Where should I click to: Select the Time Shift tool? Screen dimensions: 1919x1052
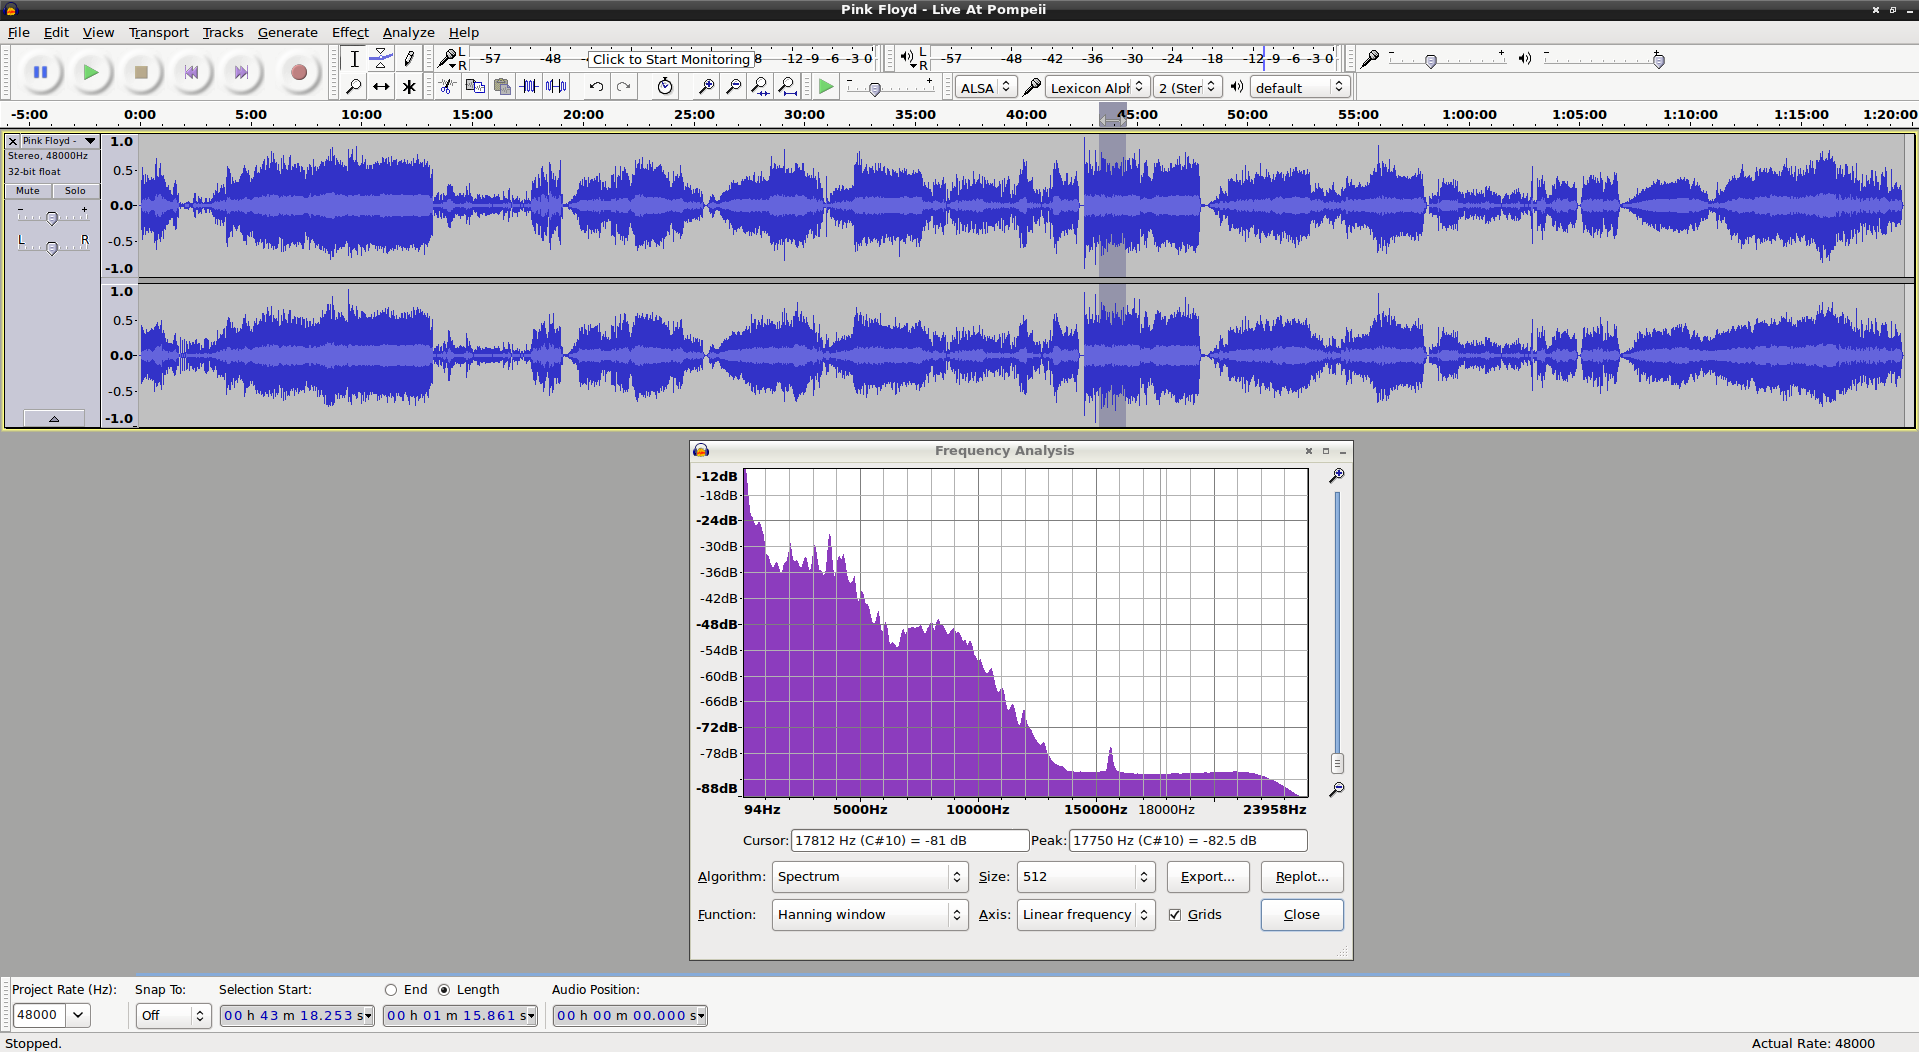pyautogui.click(x=381, y=87)
